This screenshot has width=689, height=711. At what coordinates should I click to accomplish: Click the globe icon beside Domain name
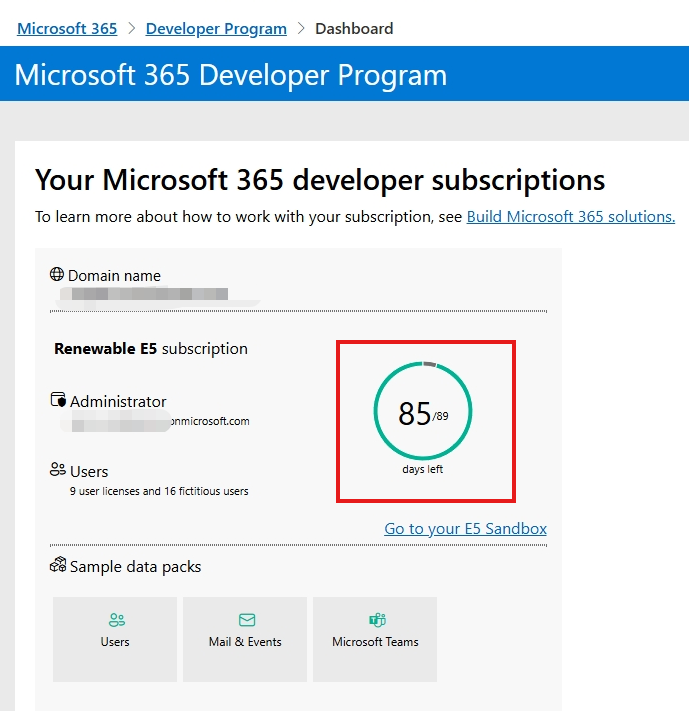[57, 274]
